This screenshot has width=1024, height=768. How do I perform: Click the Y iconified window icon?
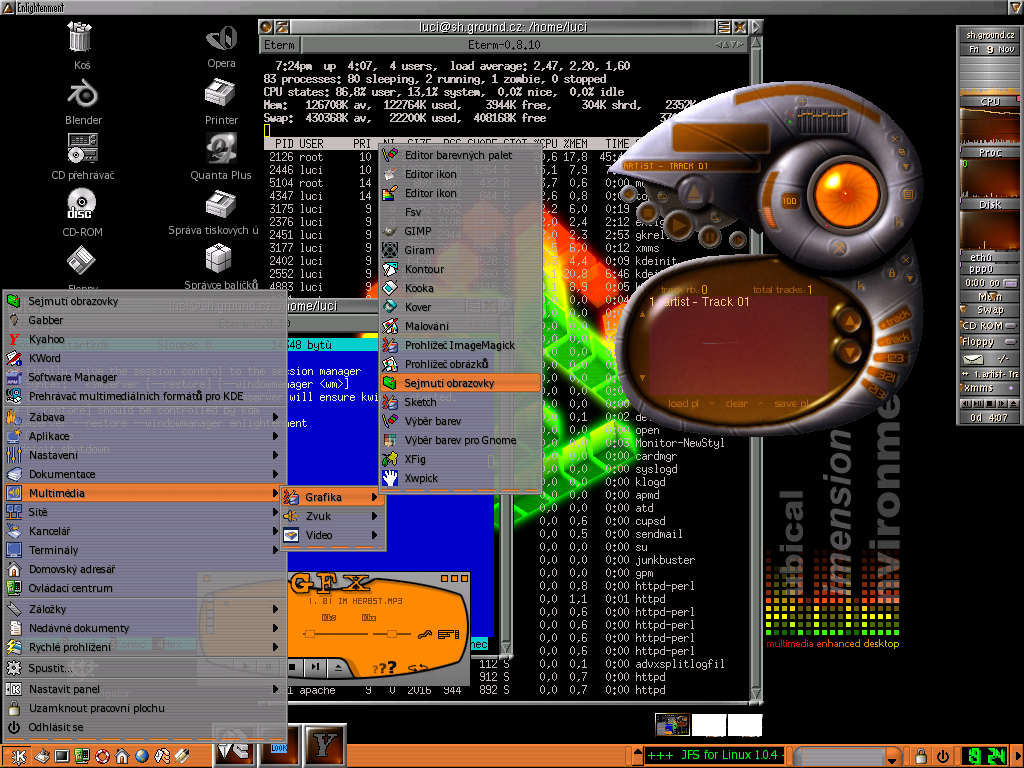[325, 744]
